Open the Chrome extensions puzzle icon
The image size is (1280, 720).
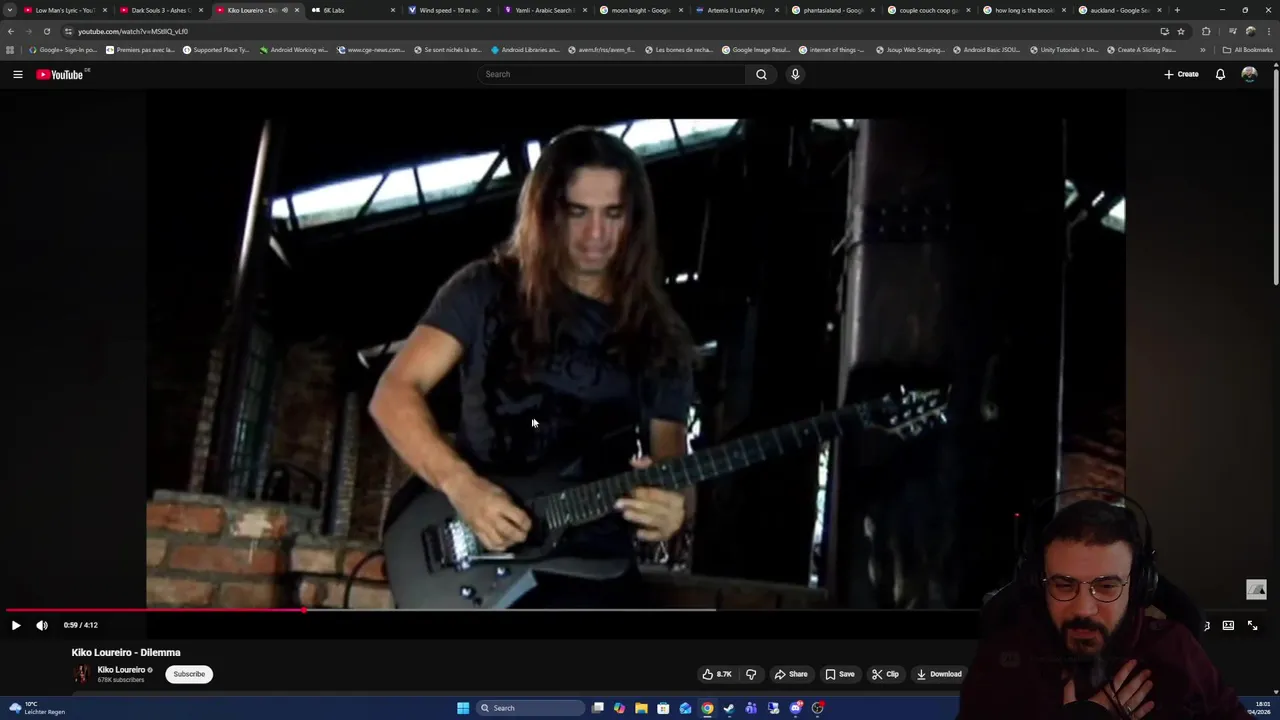(x=1206, y=31)
